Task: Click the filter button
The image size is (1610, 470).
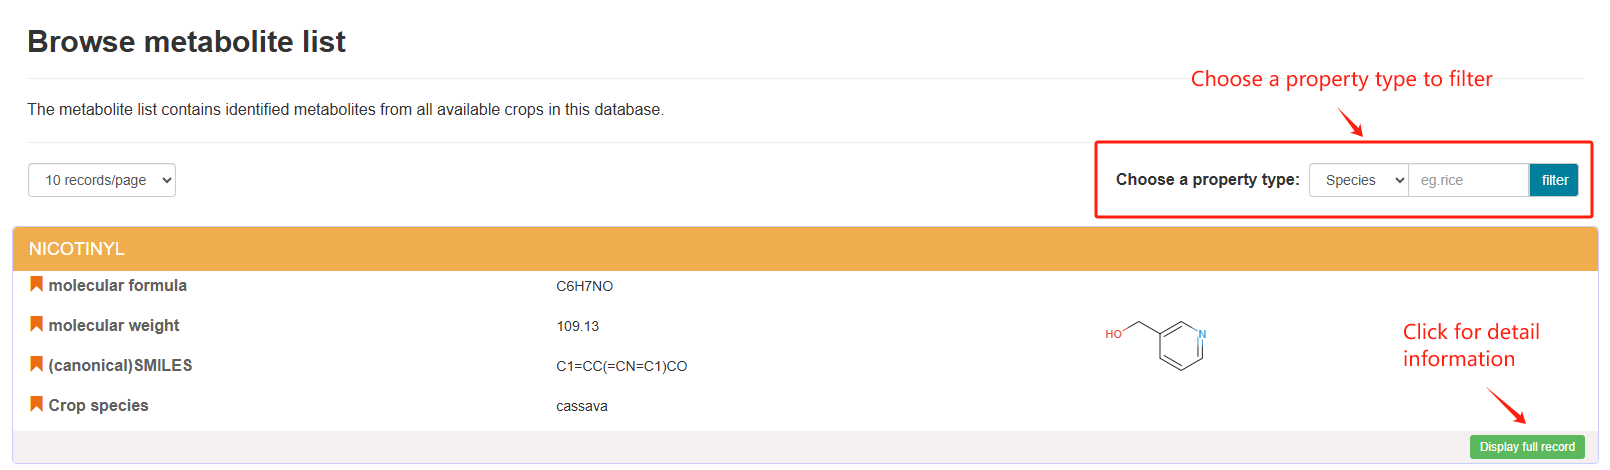Action: [x=1554, y=180]
